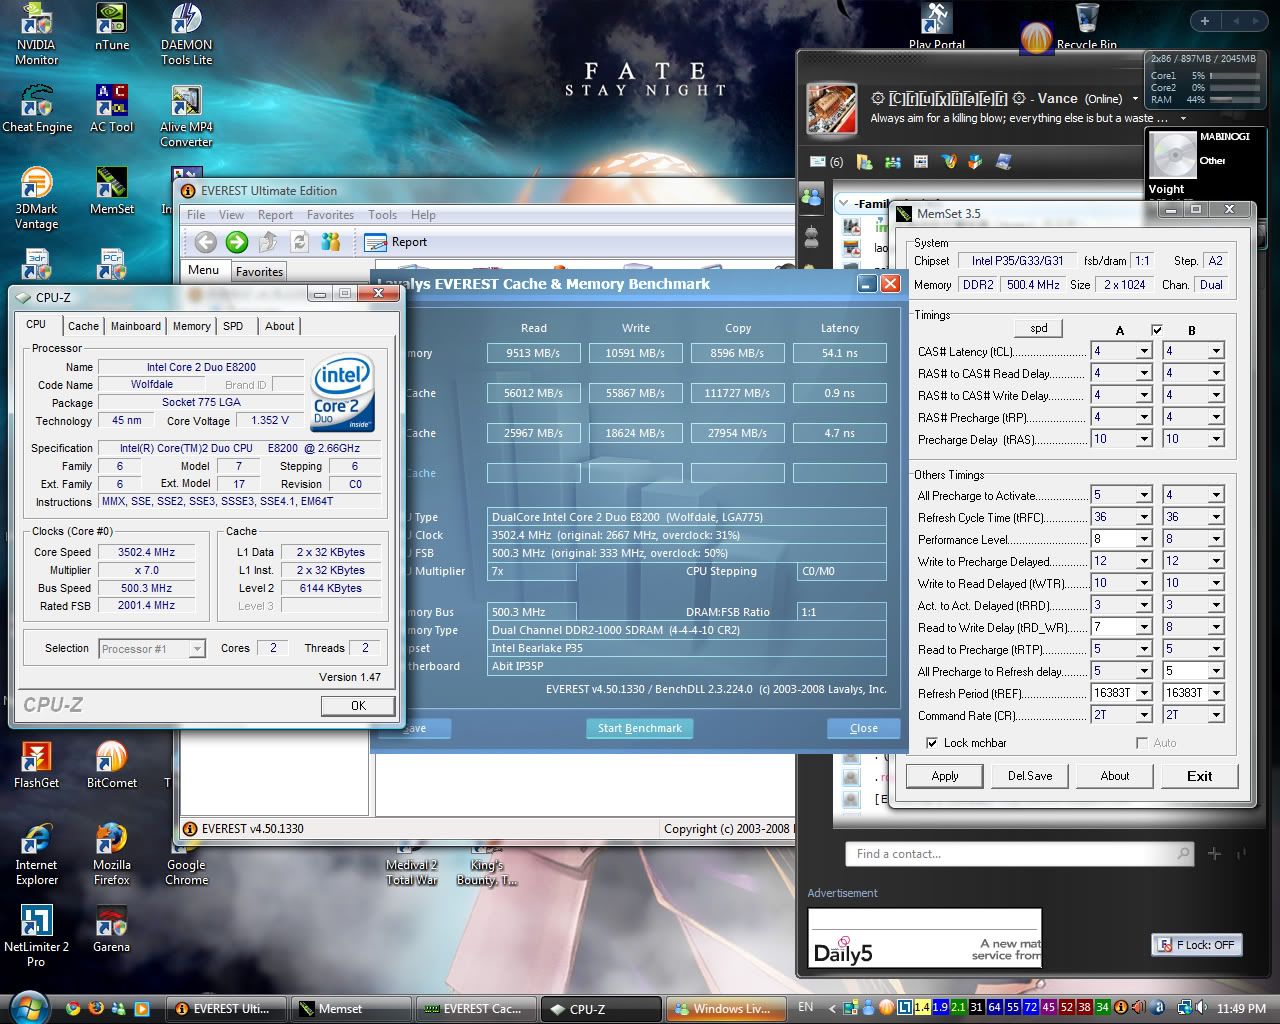This screenshot has width=1280, height=1024.
Task: Open CAS# Latency (tCL) column A dropdown
Action: tap(1144, 351)
